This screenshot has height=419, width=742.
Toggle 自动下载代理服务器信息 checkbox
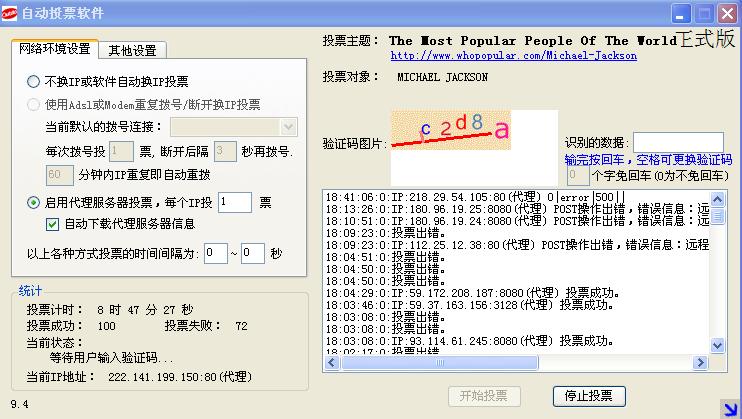(53, 224)
